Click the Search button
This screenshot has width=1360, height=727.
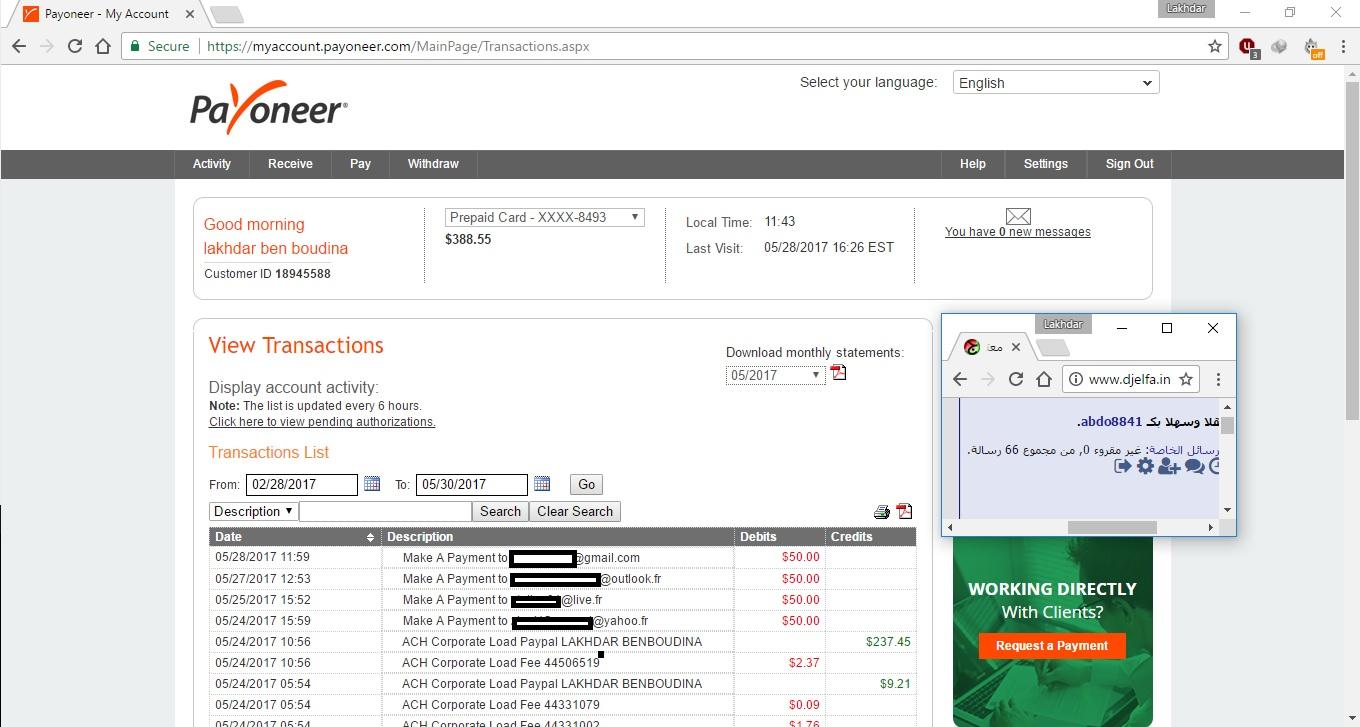500,511
